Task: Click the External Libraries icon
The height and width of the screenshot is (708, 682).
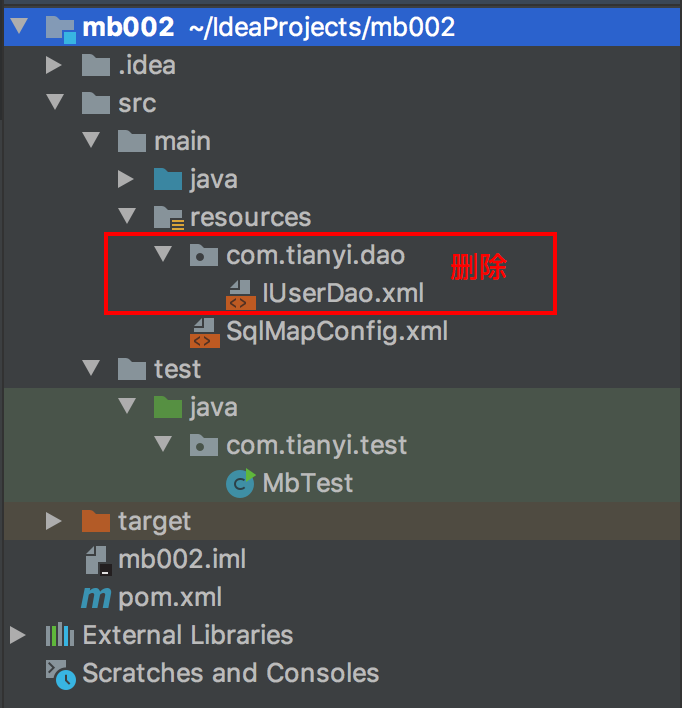Action: (60, 635)
